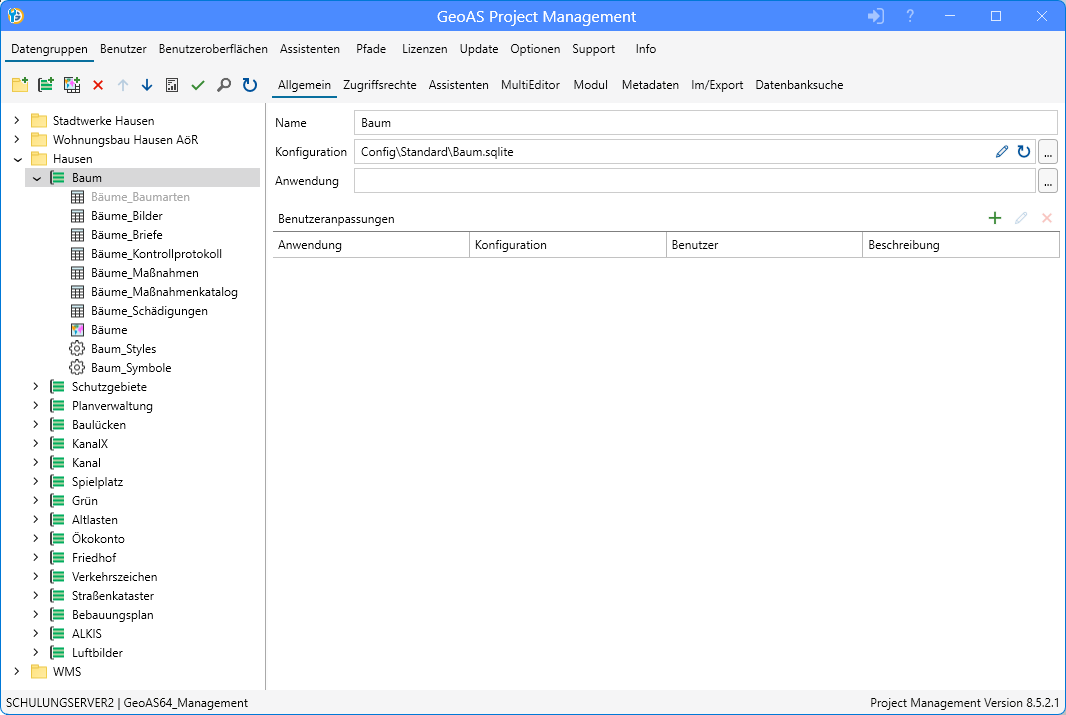Click into the Name input field

click(x=705, y=123)
